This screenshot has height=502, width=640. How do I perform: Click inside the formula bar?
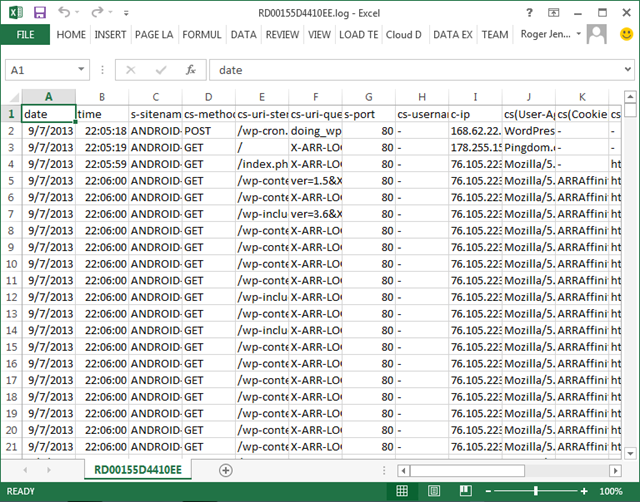click(416, 70)
